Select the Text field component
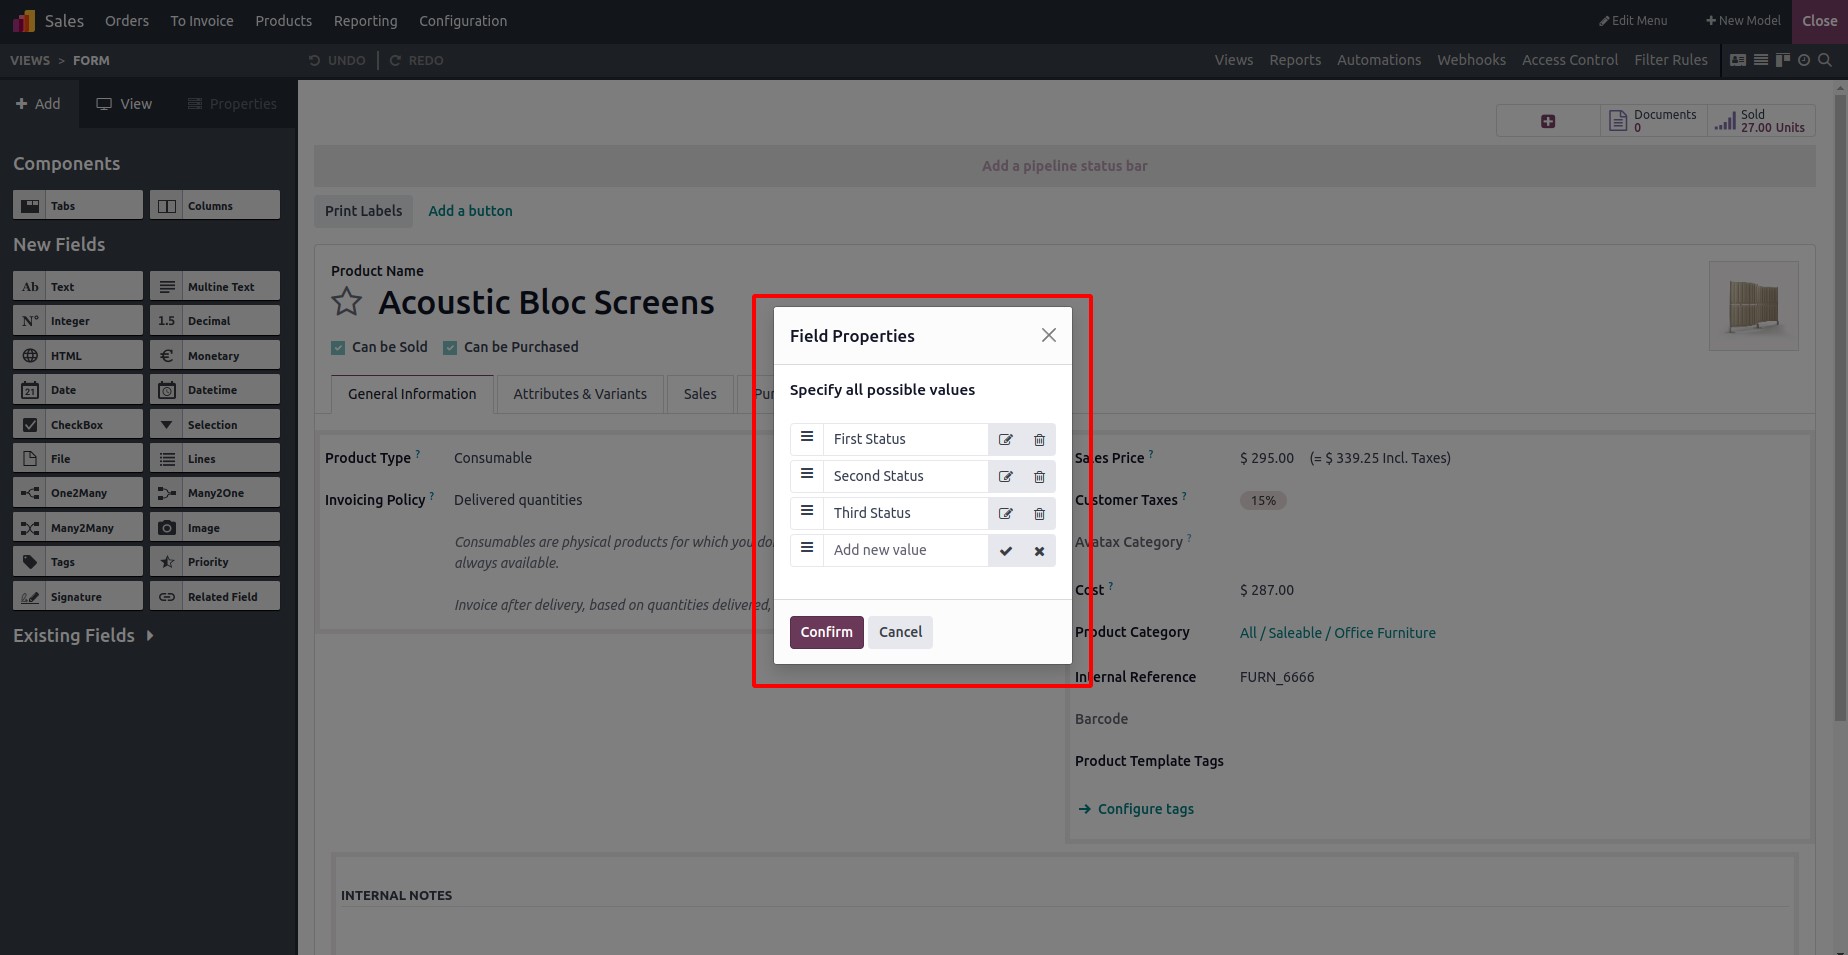This screenshot has width=1848, height=955. point(78,287)
